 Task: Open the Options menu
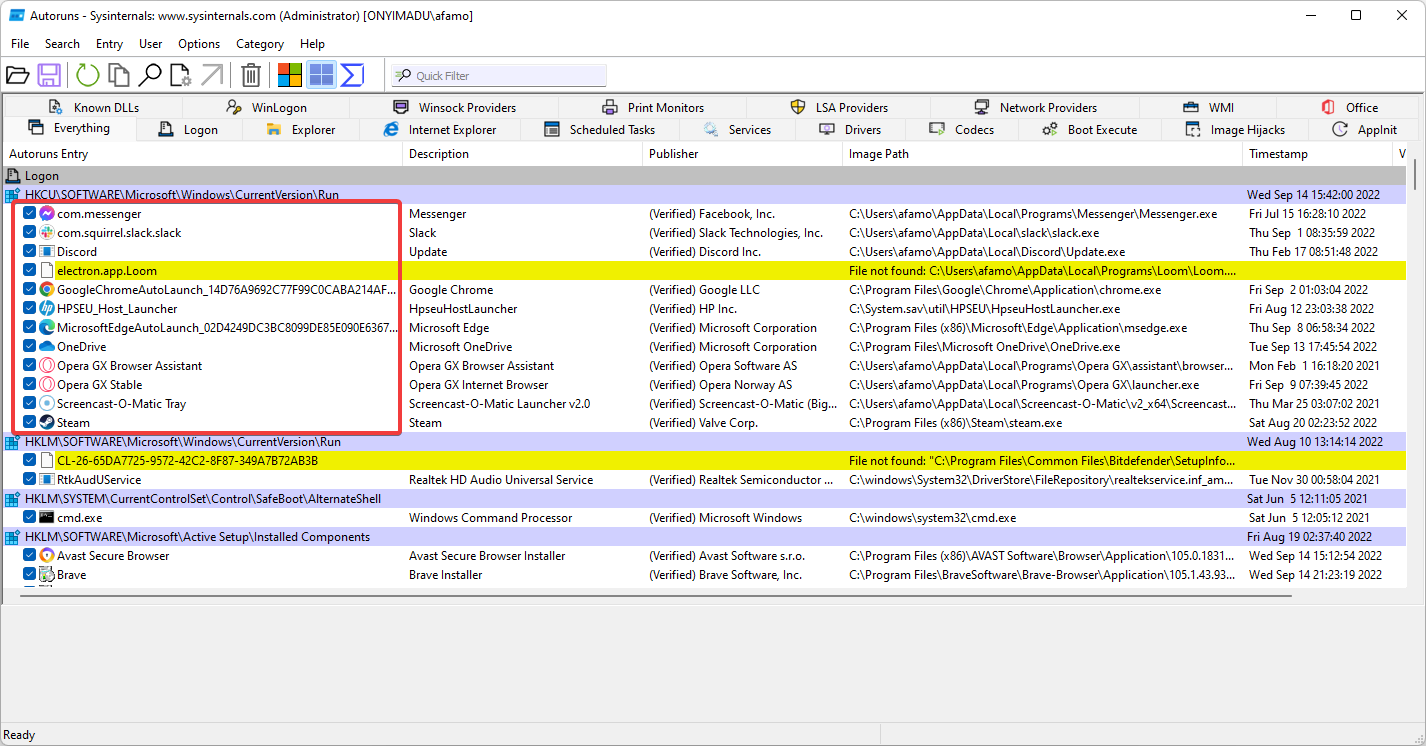pyautogui.click(x=199, y=44)
